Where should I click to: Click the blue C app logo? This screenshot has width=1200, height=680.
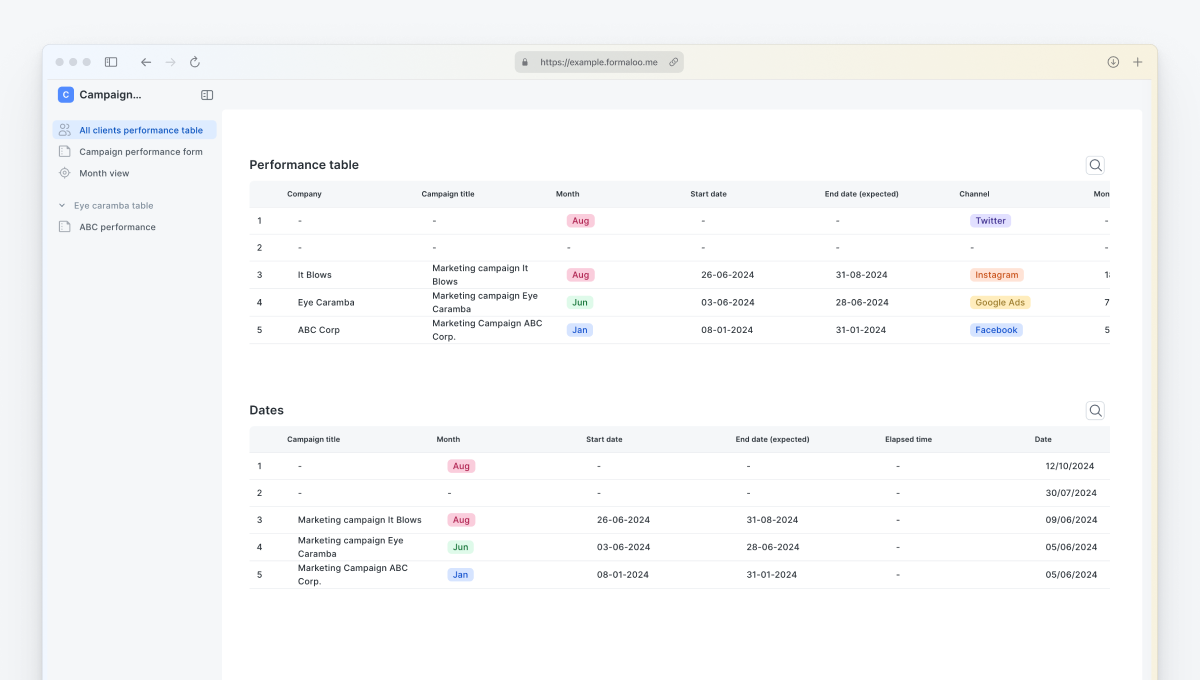click(x=66, y=95)
